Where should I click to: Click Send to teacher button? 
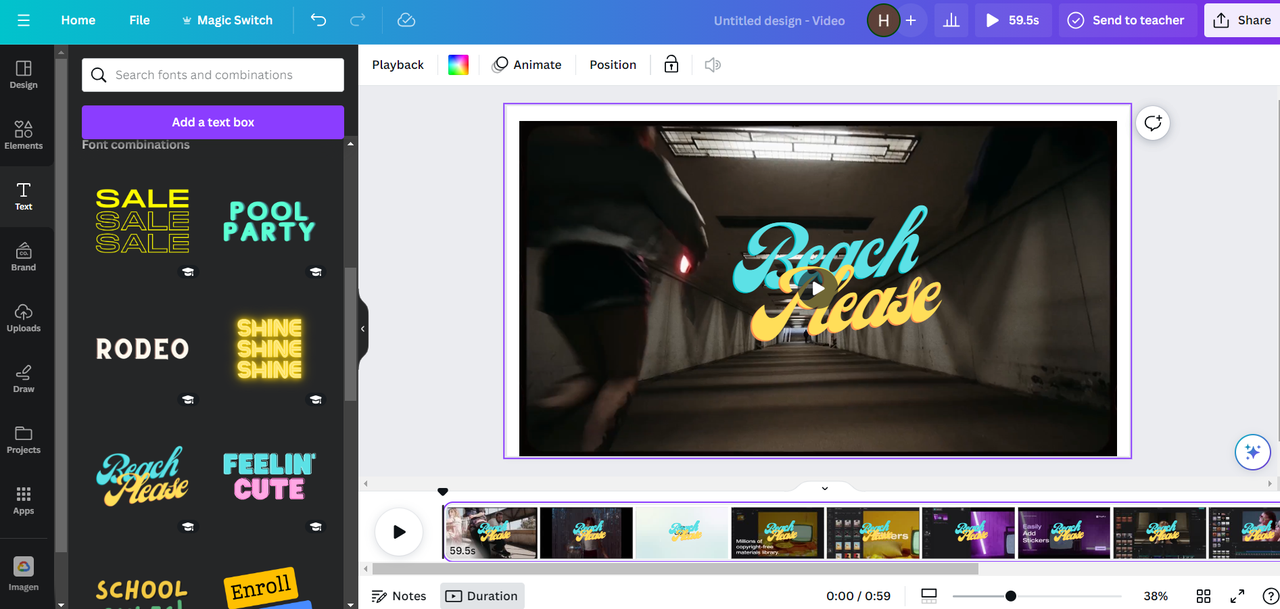pyautogui.click(x=1126, y=20)
